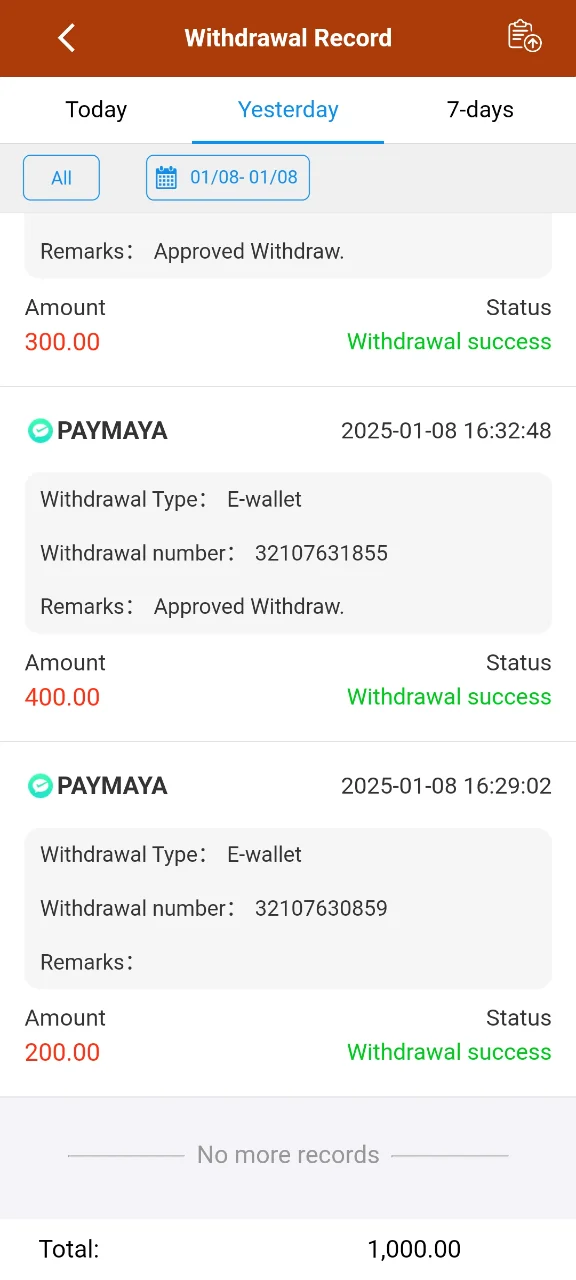Select the Yesterday tab
576x1280 pixels.
coord(288,110)
